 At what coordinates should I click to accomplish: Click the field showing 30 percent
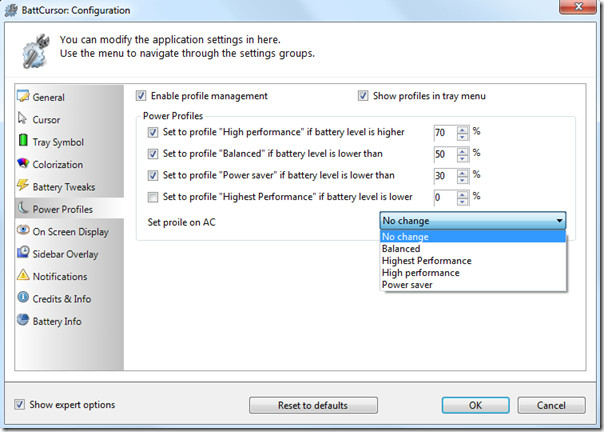(445, 176)
